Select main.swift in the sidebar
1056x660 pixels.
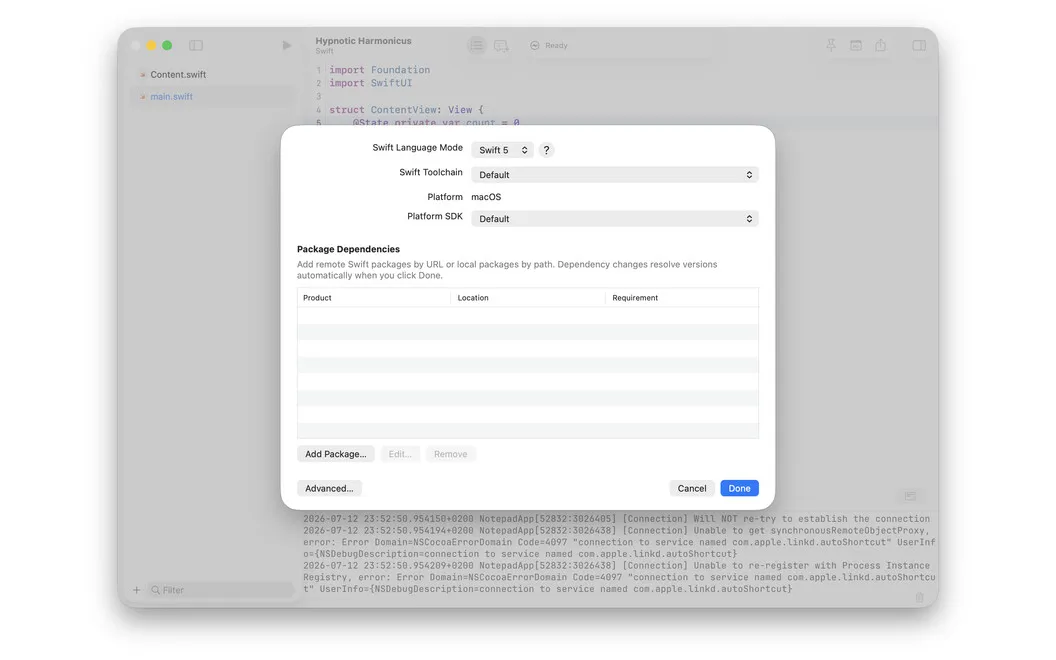(213, 96)
